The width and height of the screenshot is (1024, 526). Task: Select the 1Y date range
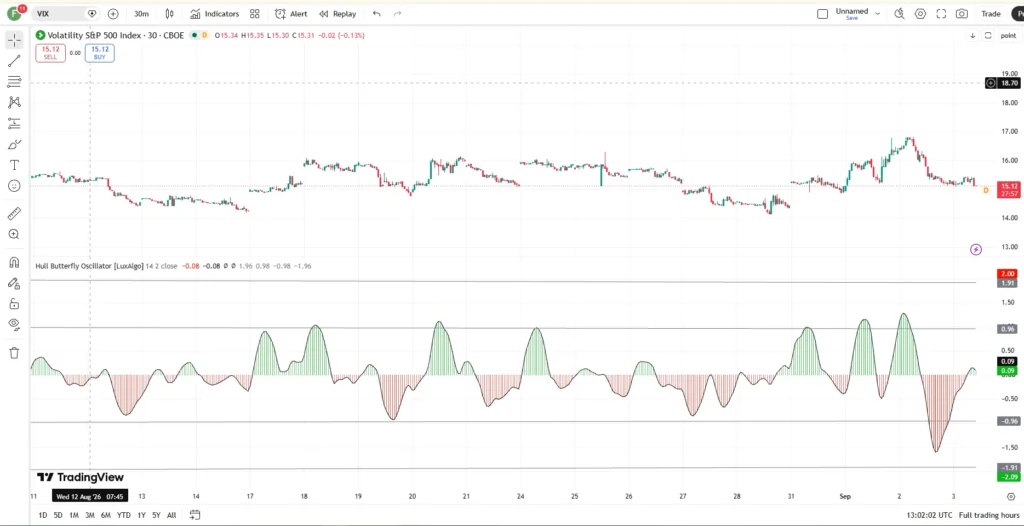click(x=141, y=515)
